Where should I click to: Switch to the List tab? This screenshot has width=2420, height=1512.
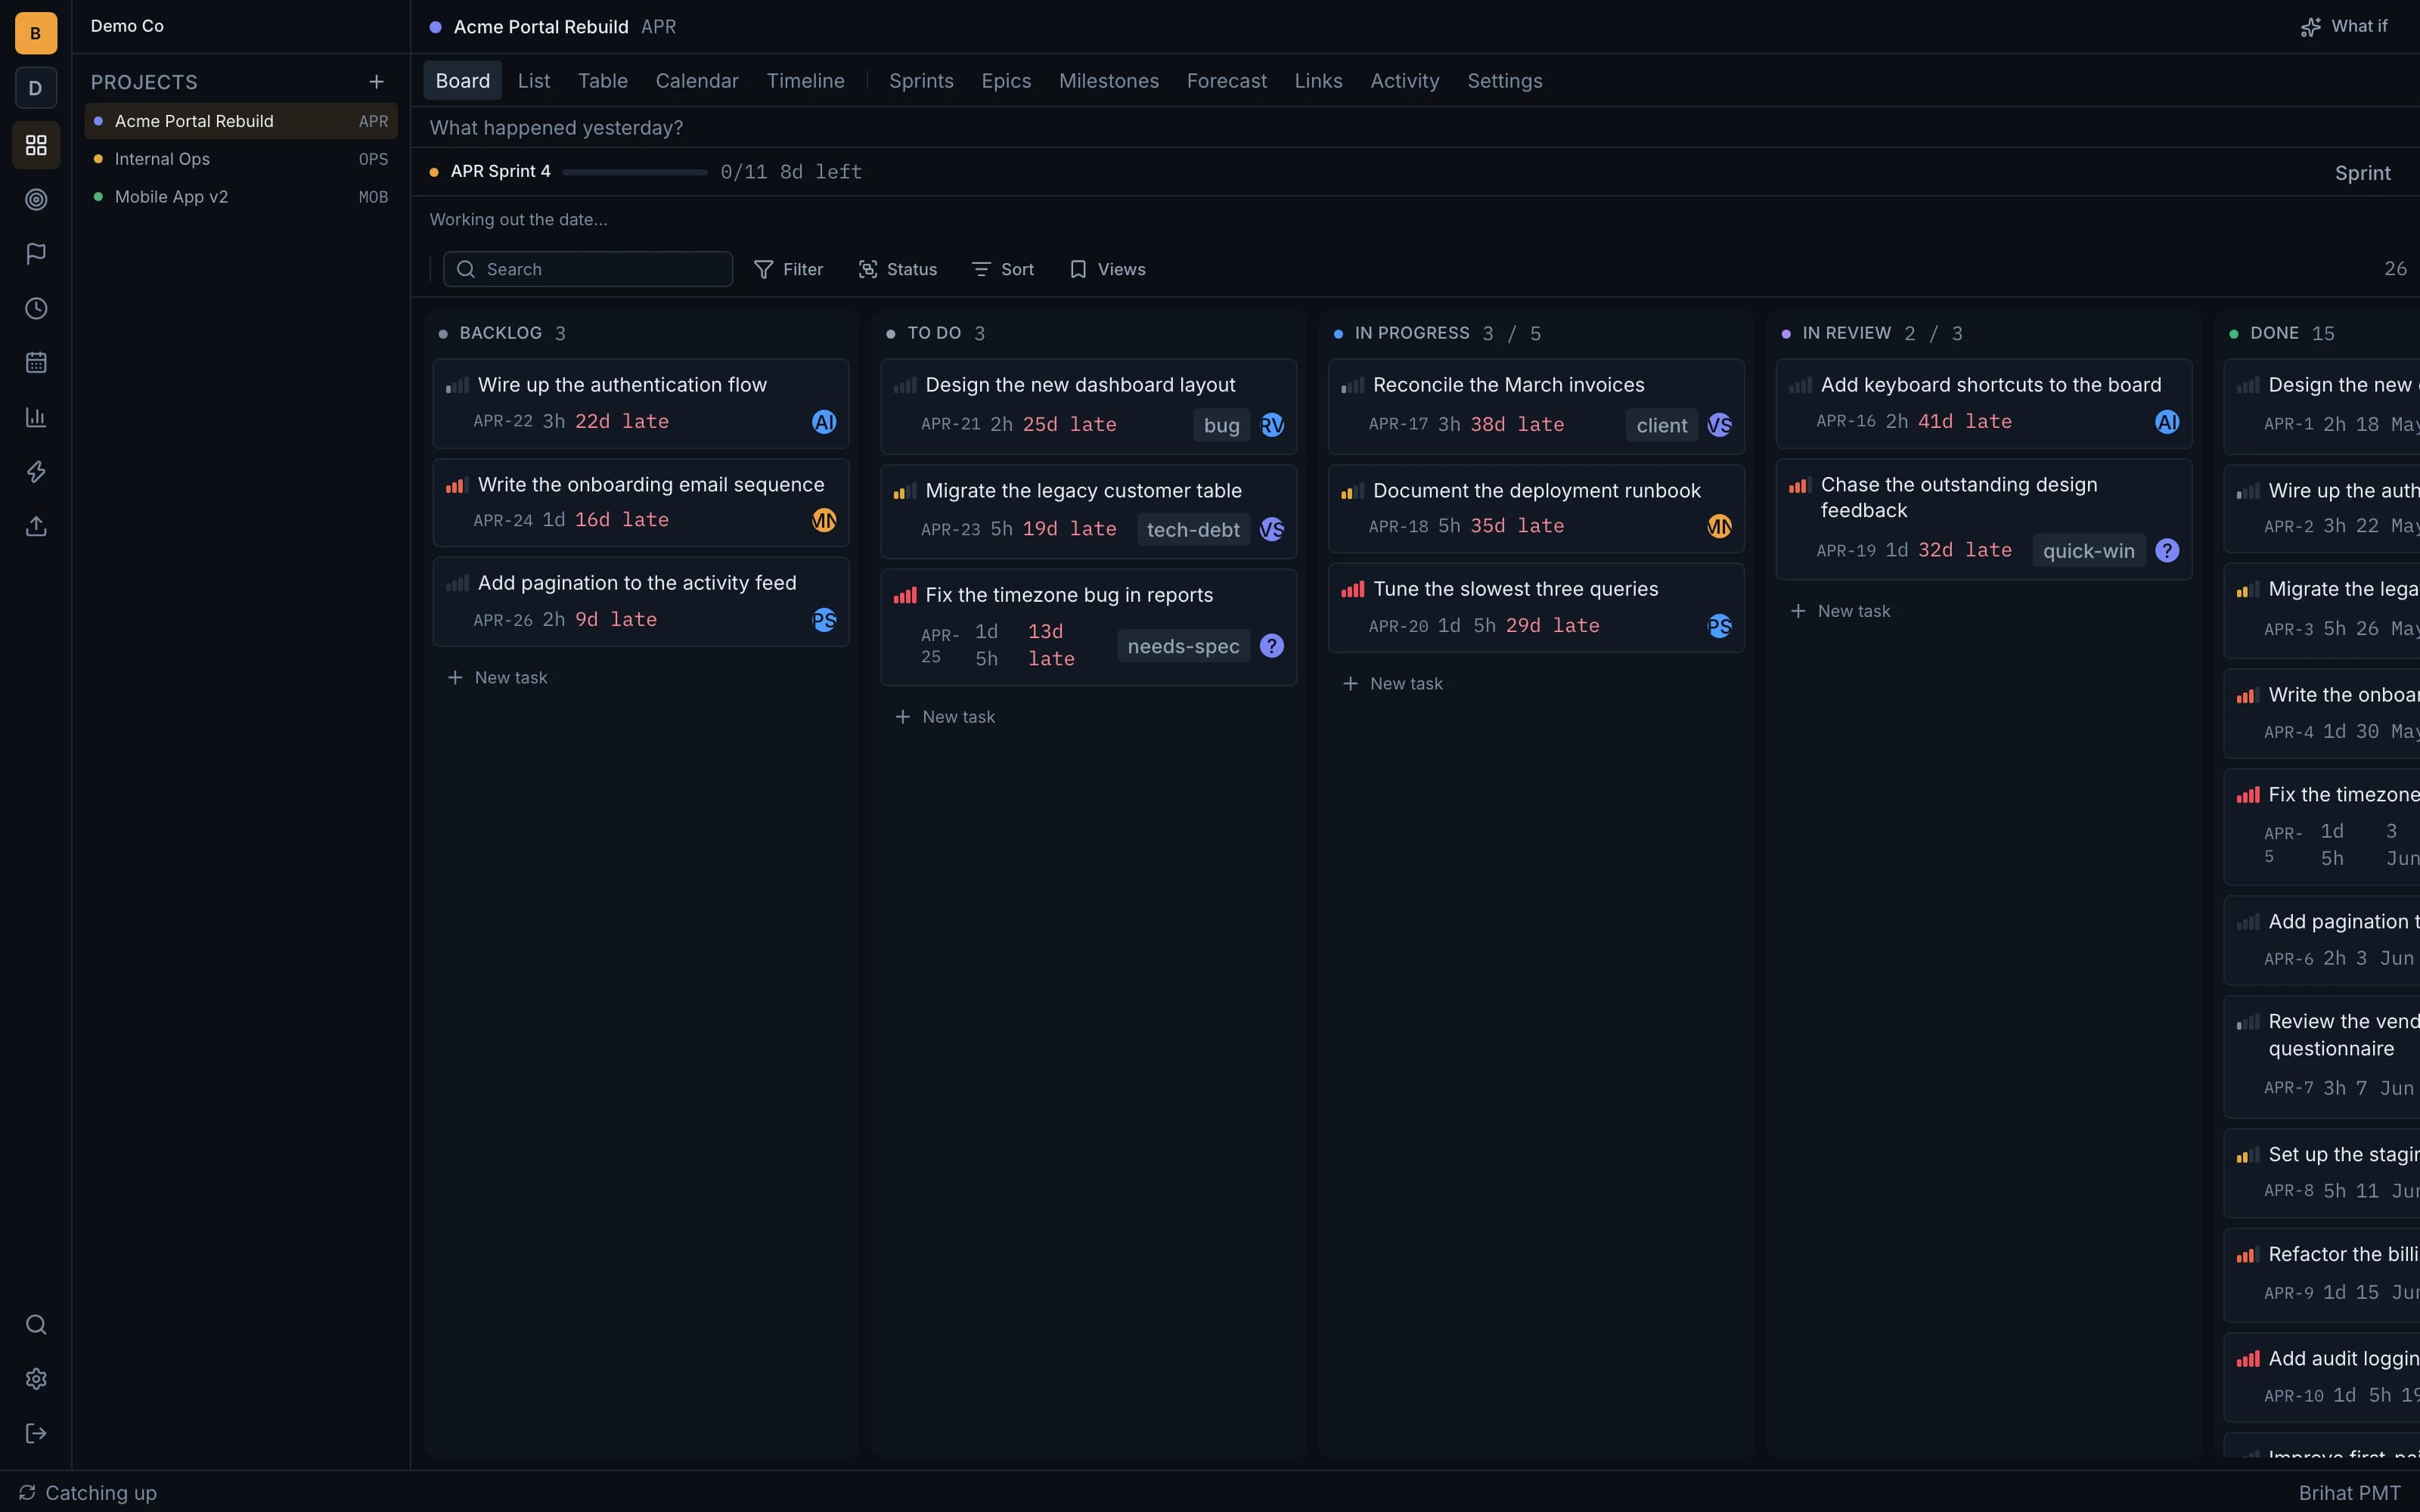pyautogui.click(x=534, y=81)
